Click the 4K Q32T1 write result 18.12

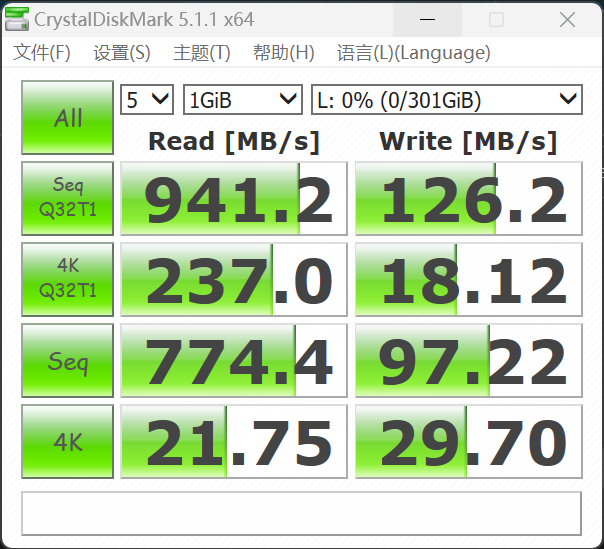469,279
